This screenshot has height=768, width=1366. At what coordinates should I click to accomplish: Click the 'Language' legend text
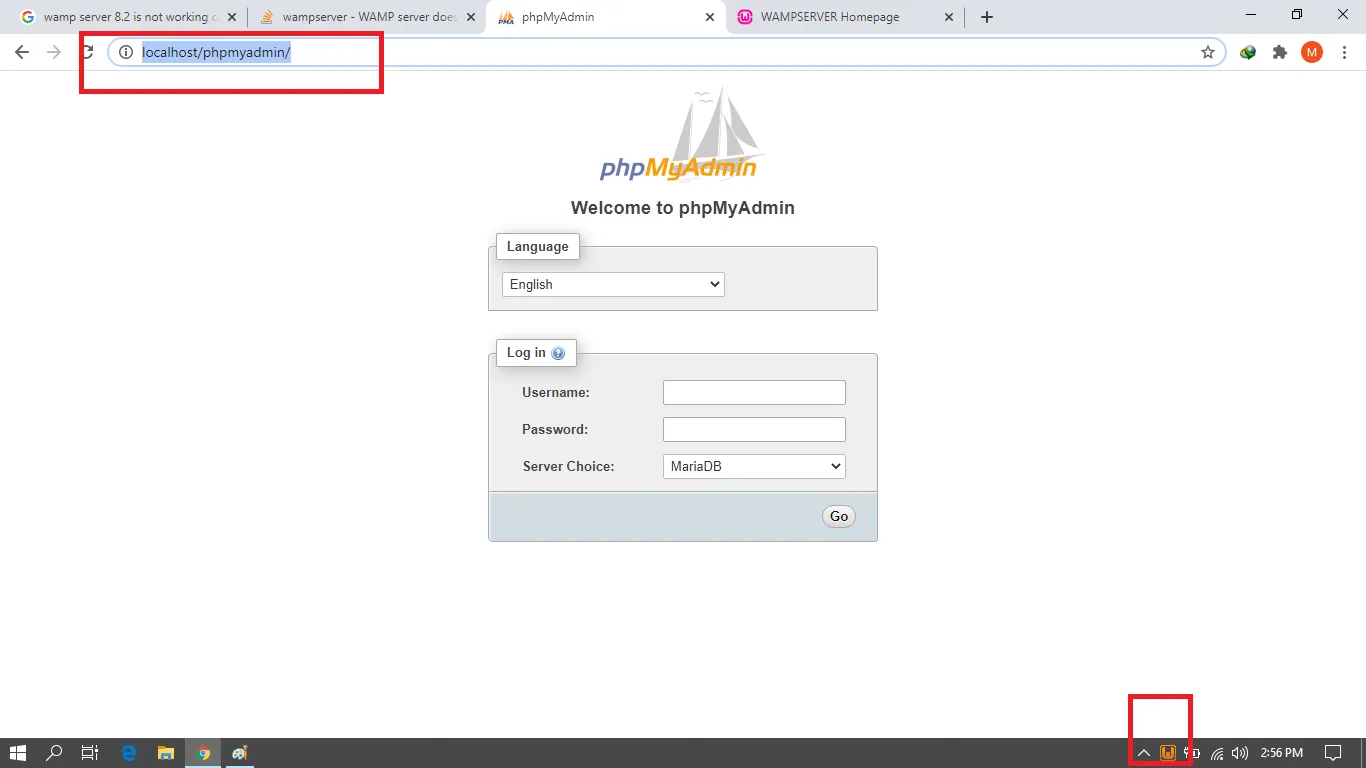tap(537, 247)
